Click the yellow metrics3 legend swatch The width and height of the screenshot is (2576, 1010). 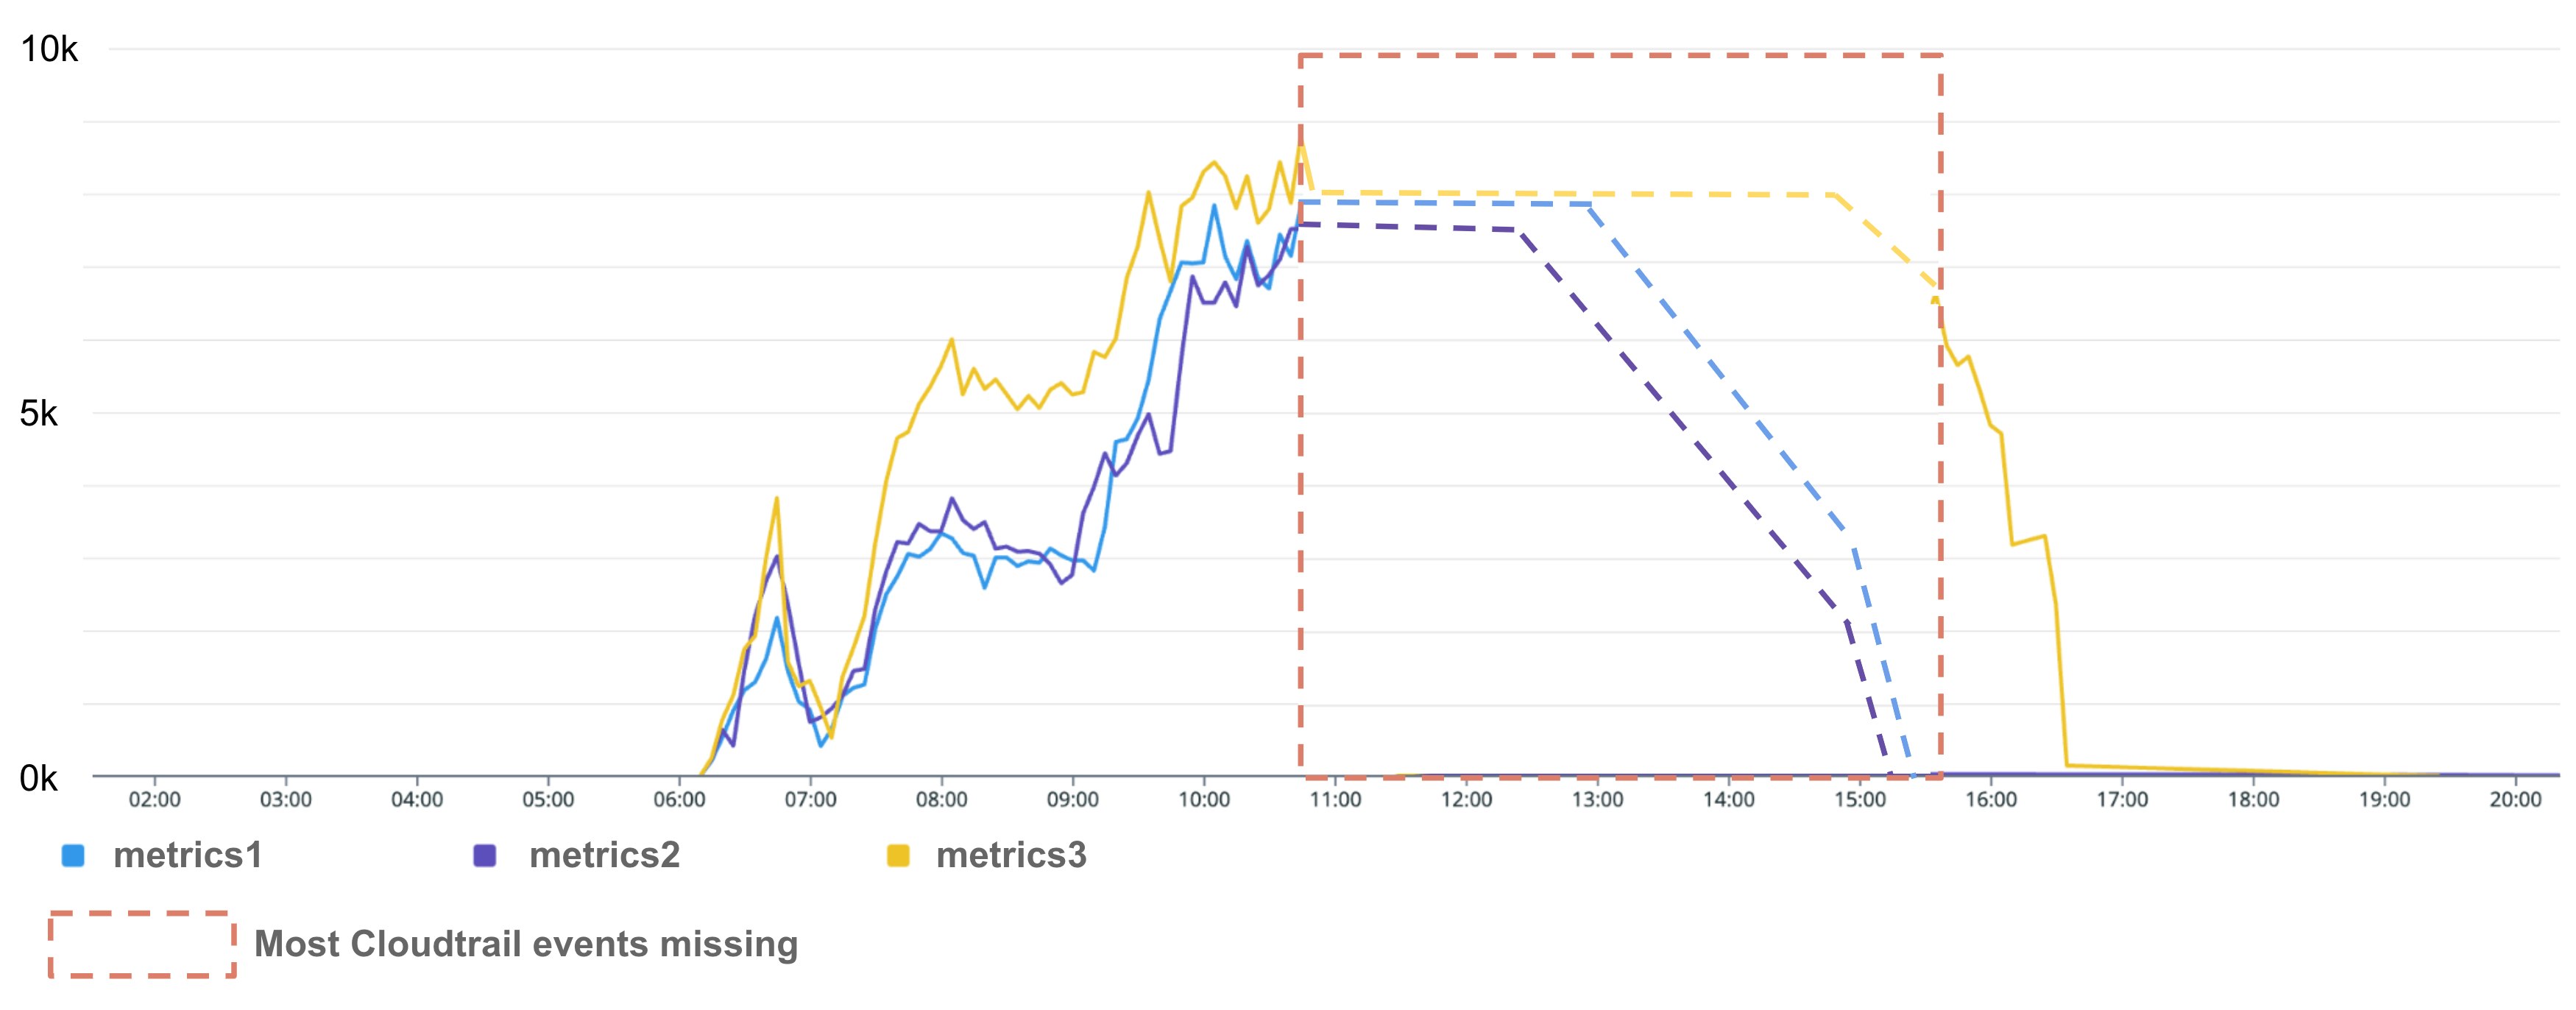[x=898, y=856]
